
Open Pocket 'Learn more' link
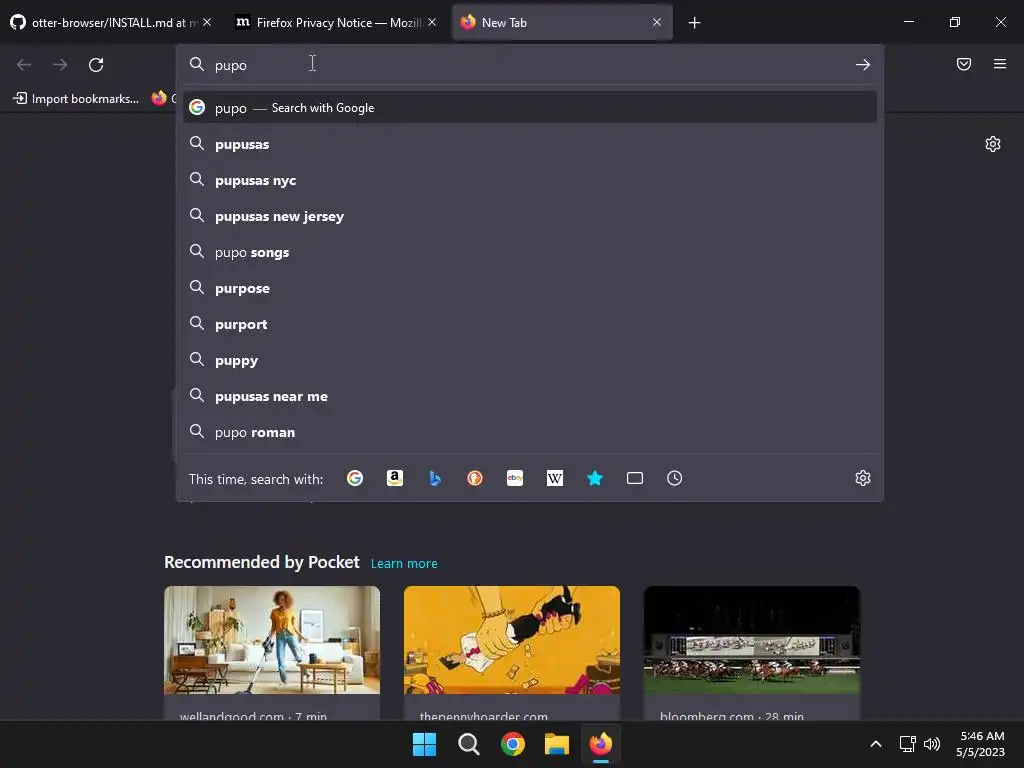click(404, 564)
